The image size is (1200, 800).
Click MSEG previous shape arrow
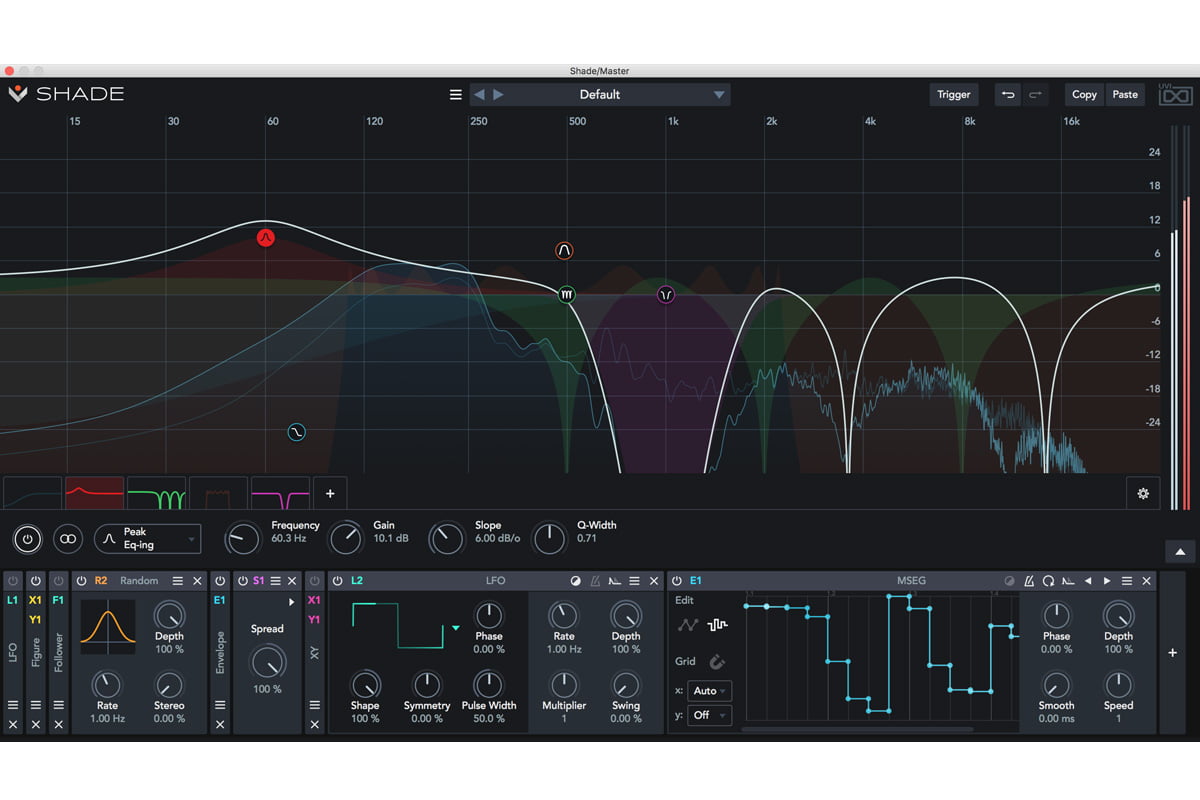[x=1088, y=581]
